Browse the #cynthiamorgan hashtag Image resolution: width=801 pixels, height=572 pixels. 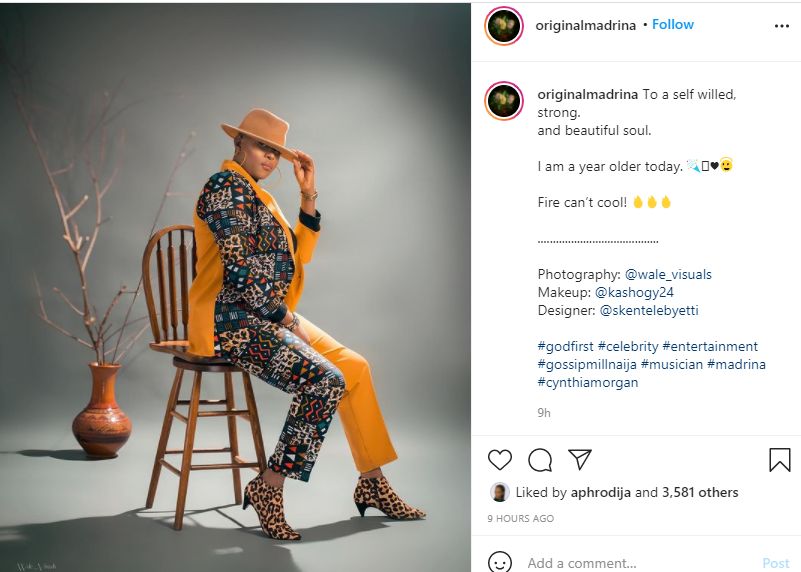[588, 382]
